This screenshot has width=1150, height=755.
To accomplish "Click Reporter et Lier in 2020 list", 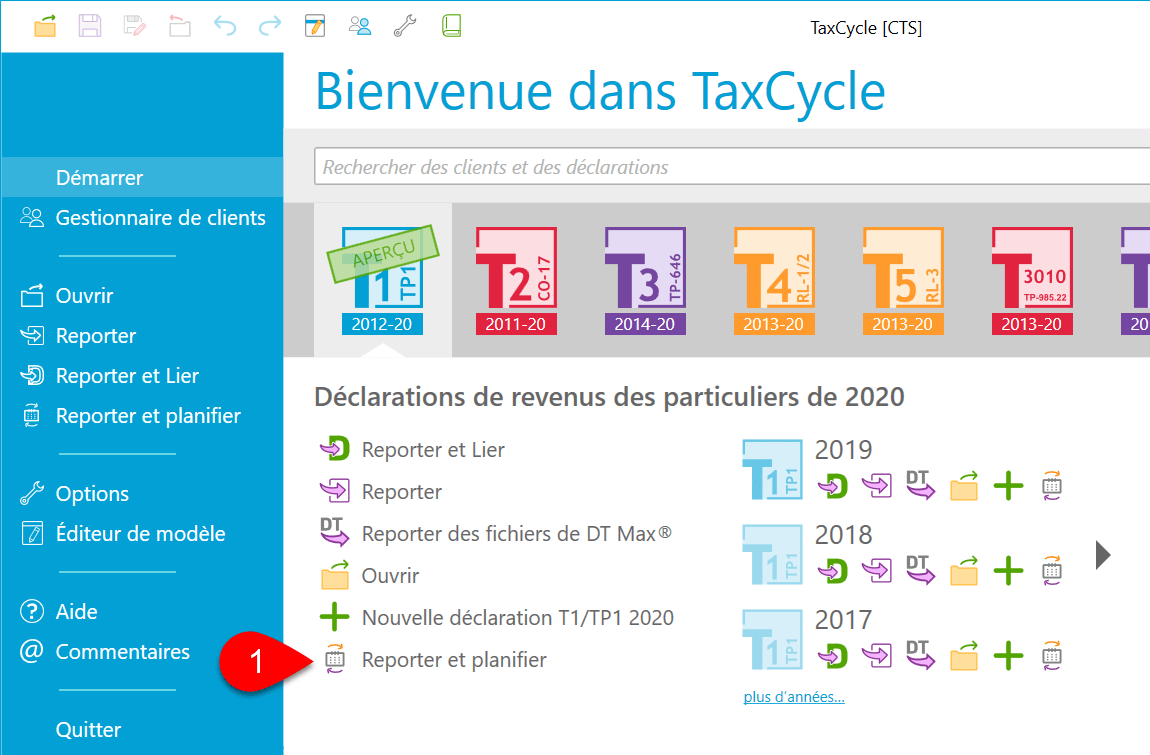I will (413, 449).
